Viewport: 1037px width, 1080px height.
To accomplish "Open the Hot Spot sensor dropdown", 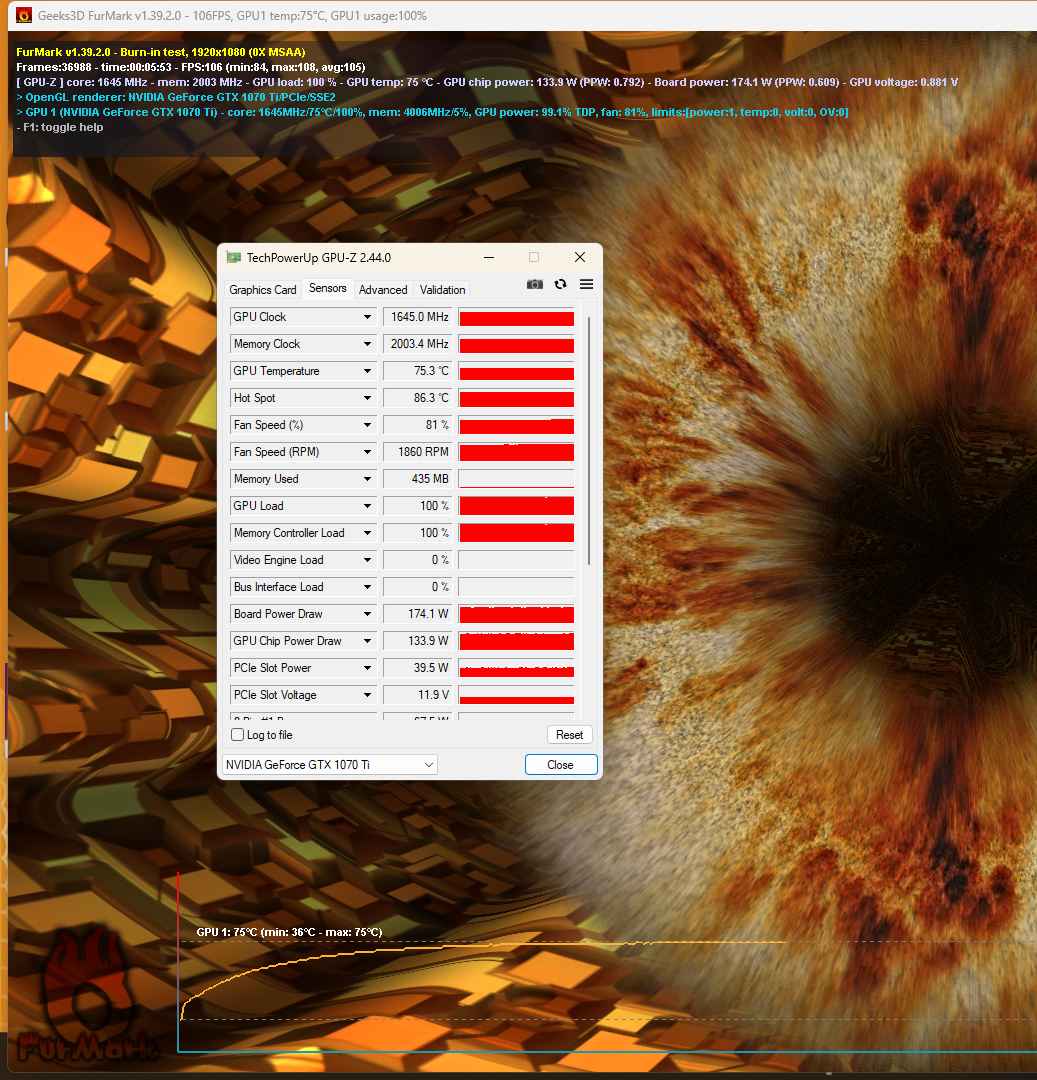I will click(x=367, y=398).
